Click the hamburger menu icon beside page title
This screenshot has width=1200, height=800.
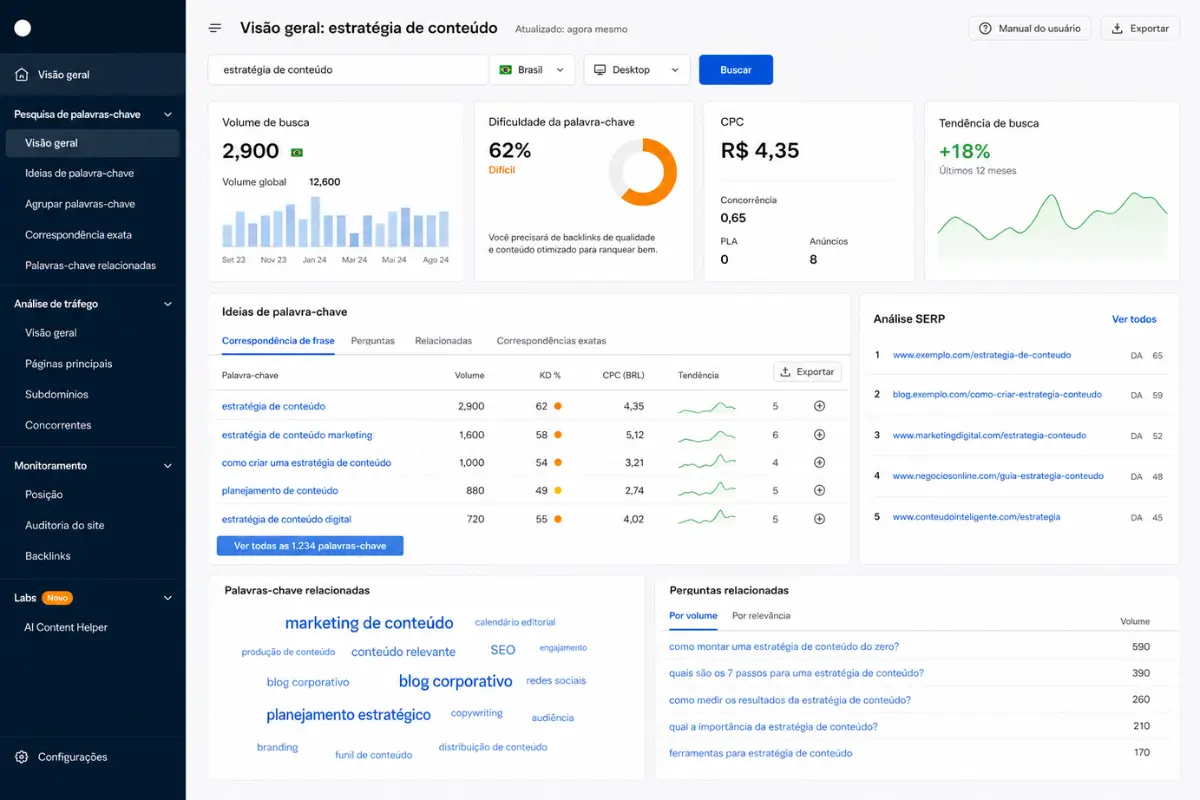pyautogui.click(x=215, y=28)
